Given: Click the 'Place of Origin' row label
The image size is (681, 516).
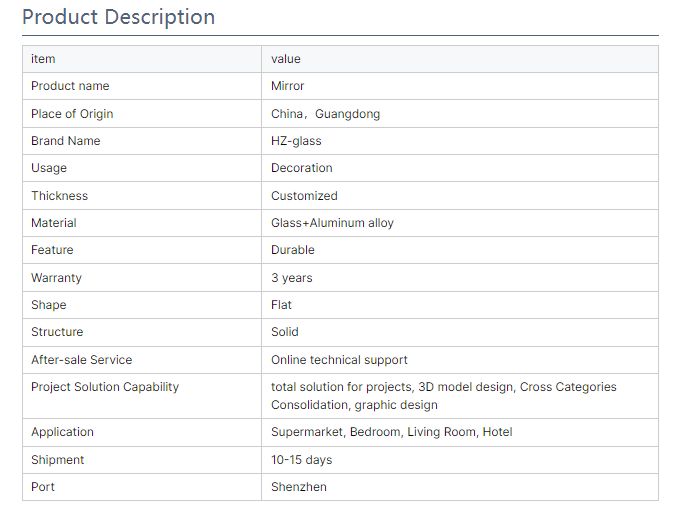Looking at the screenshot, I should (72, 114).
